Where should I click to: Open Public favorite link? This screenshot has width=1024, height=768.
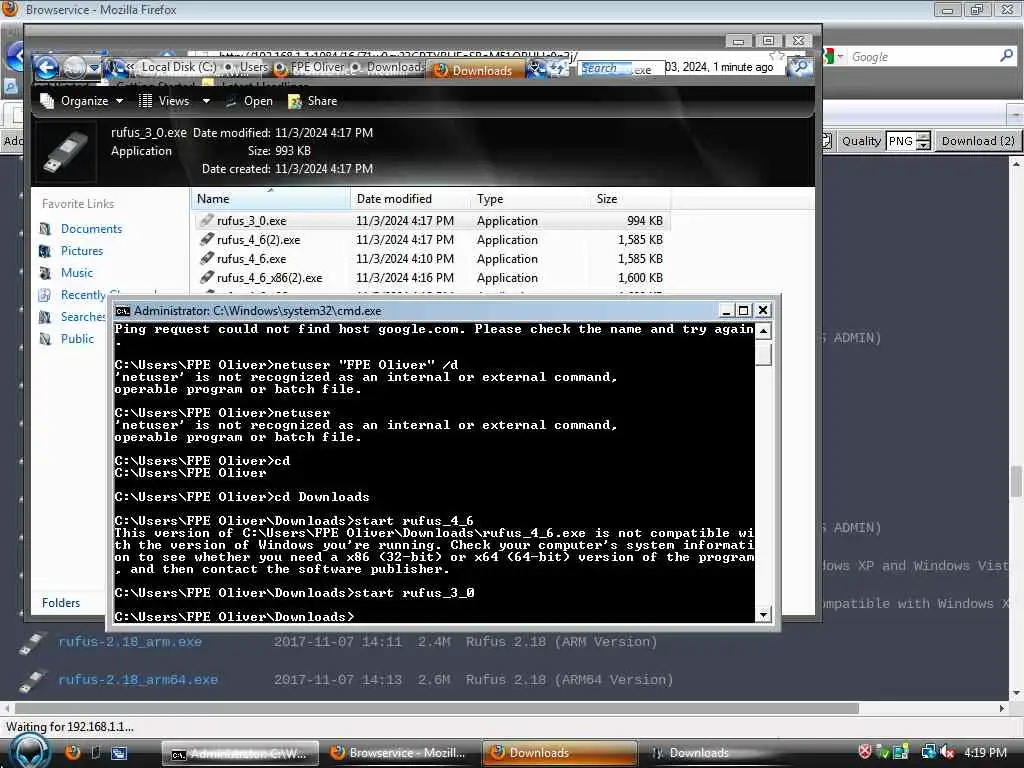coord(77,339)
